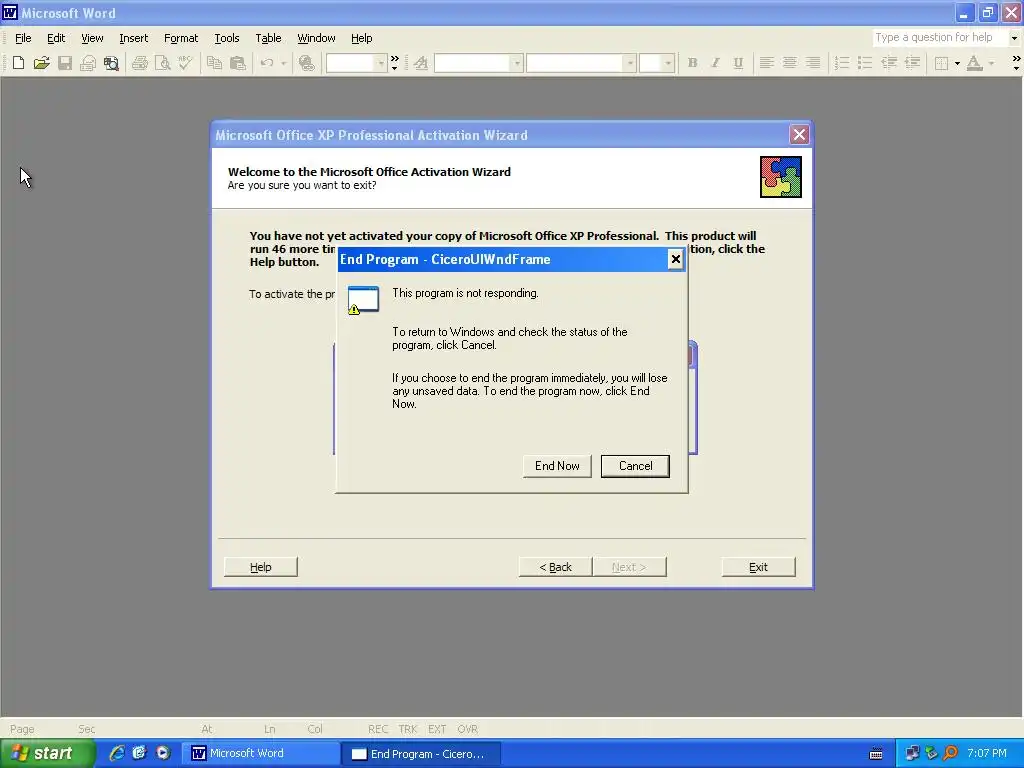This screenshot has height=768, width=1024.
Task: Switch to Microsoft Word taskbar button
Action: point(260,754)
